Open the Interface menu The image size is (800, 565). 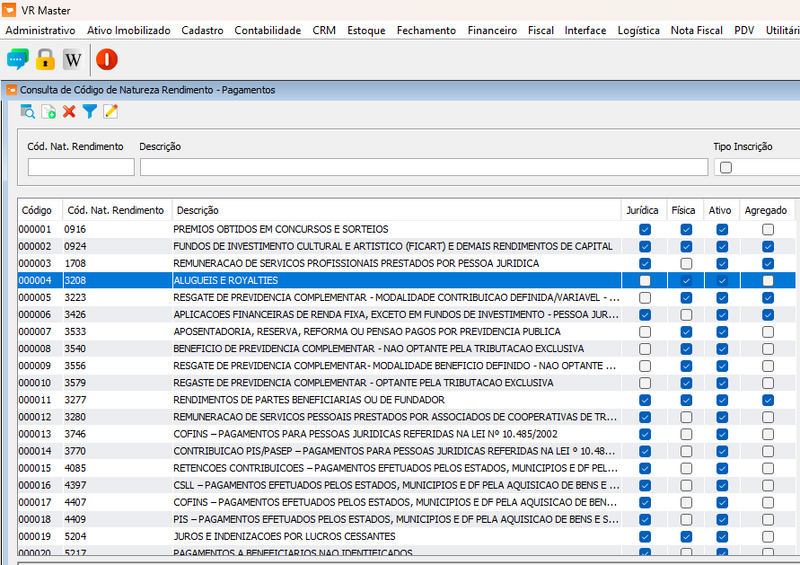[585, 30]
